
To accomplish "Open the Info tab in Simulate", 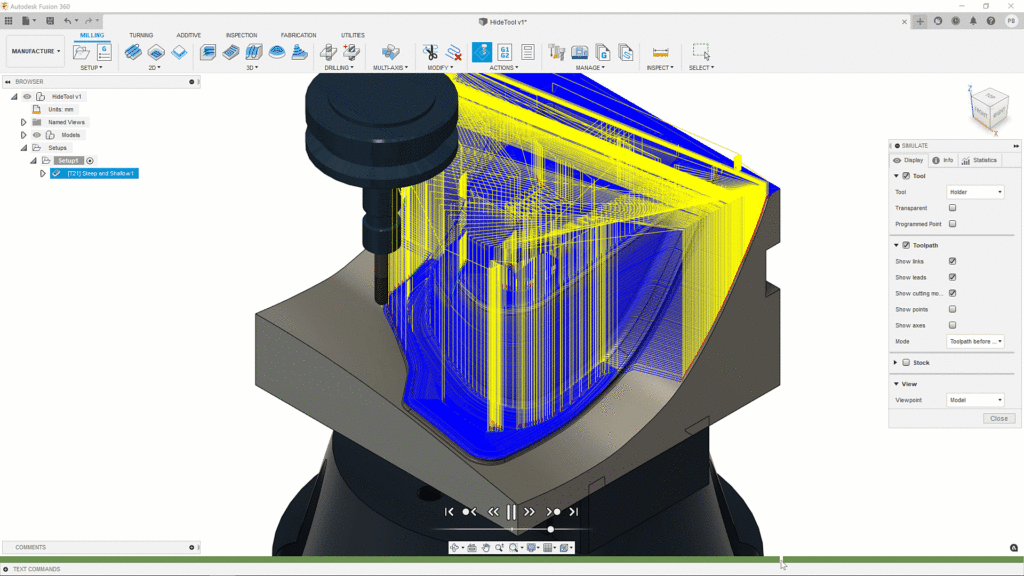I will [x=942, y=160].
